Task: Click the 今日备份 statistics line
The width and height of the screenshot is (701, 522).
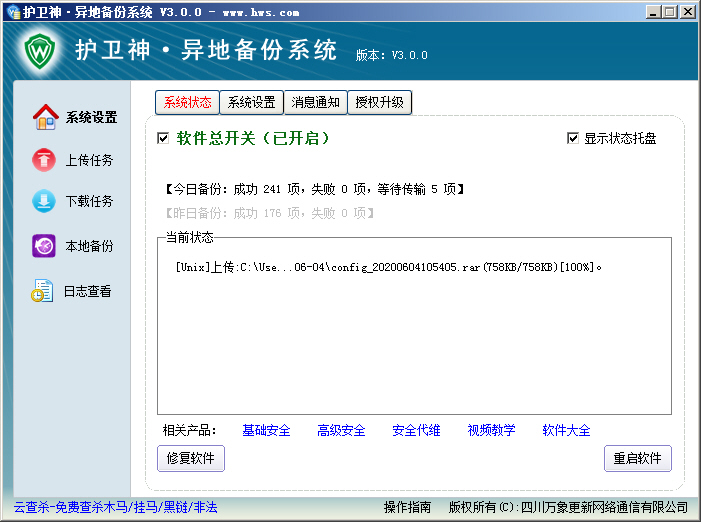Action: tap(315, 189)
